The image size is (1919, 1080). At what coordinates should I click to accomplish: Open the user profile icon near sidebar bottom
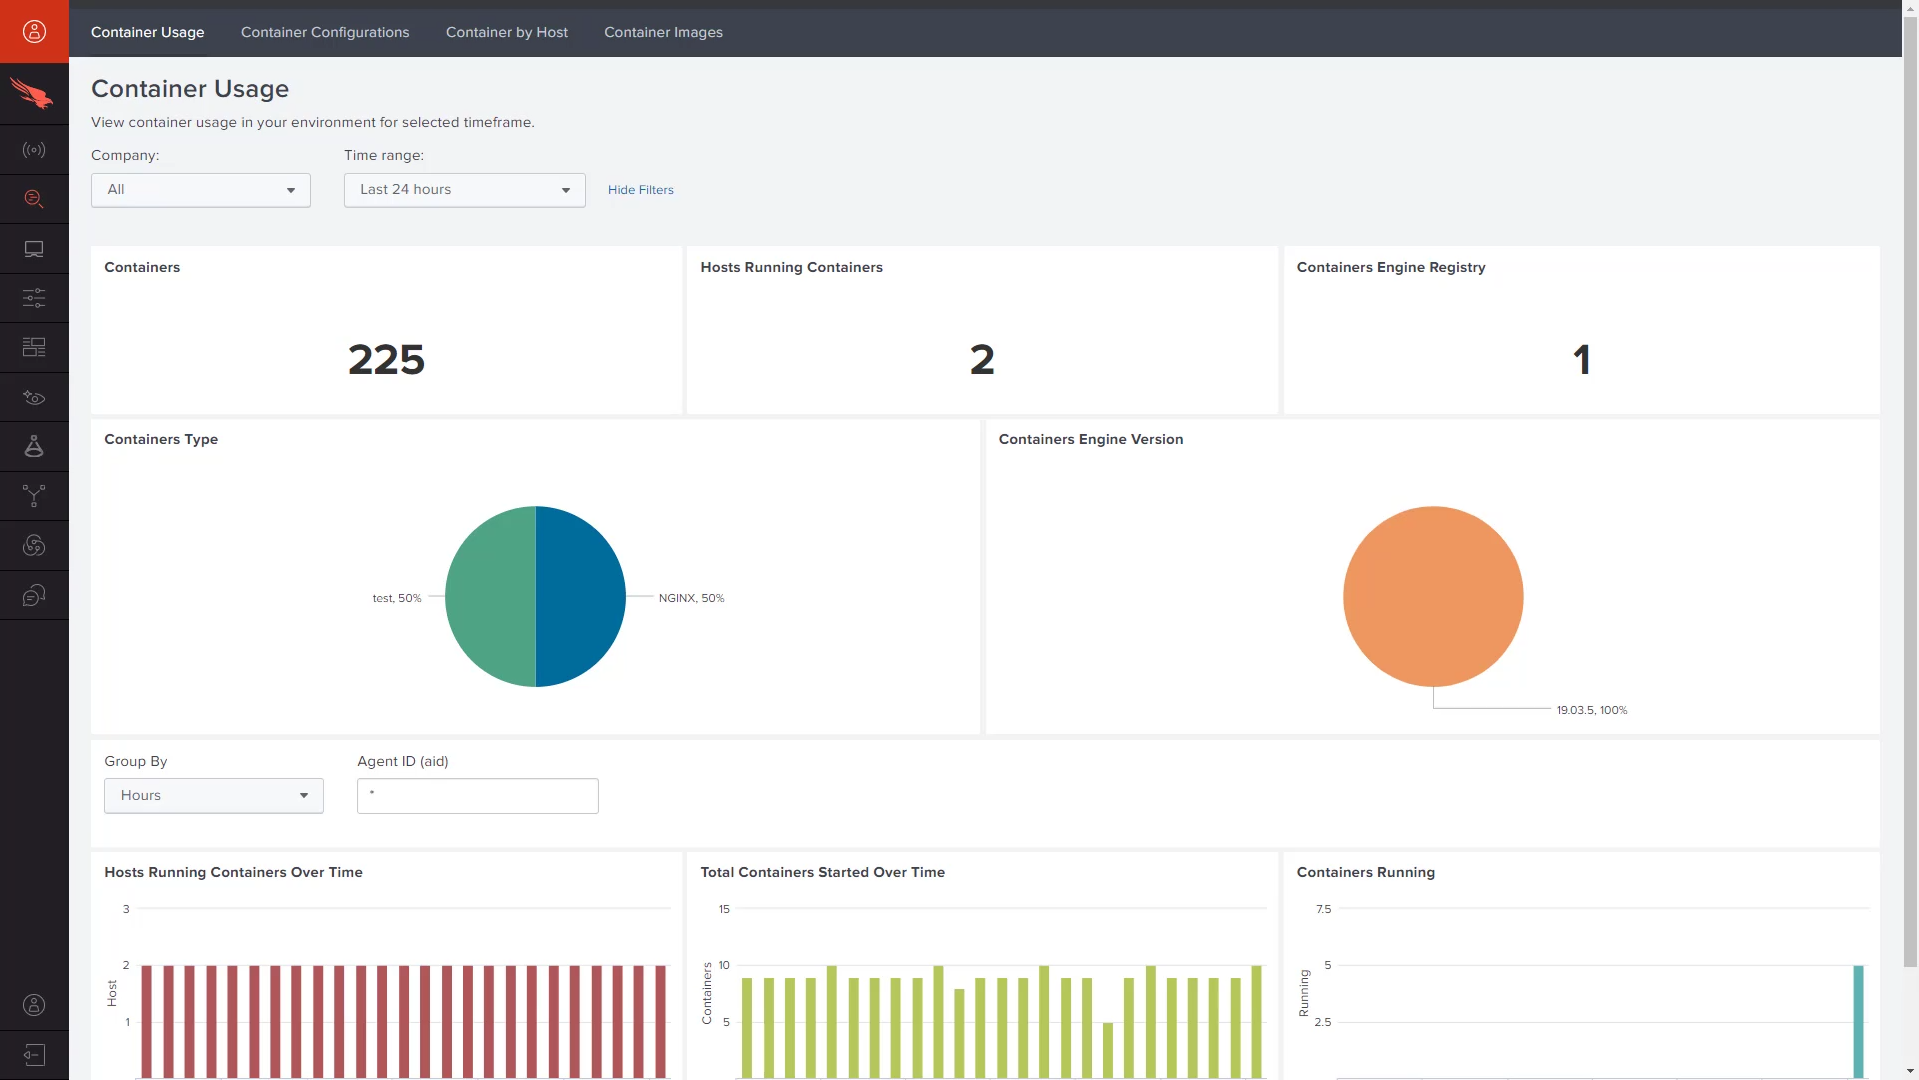coord(34,1005)
